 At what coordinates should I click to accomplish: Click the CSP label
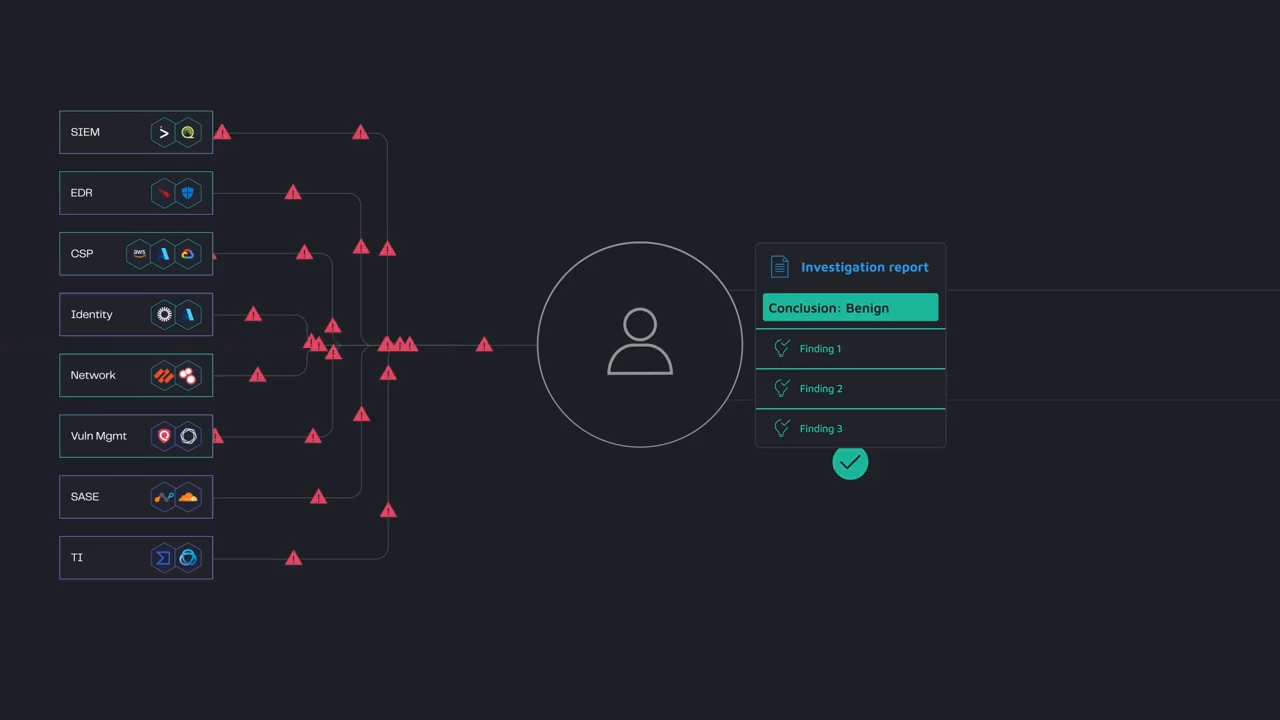[x=82, y=254]
